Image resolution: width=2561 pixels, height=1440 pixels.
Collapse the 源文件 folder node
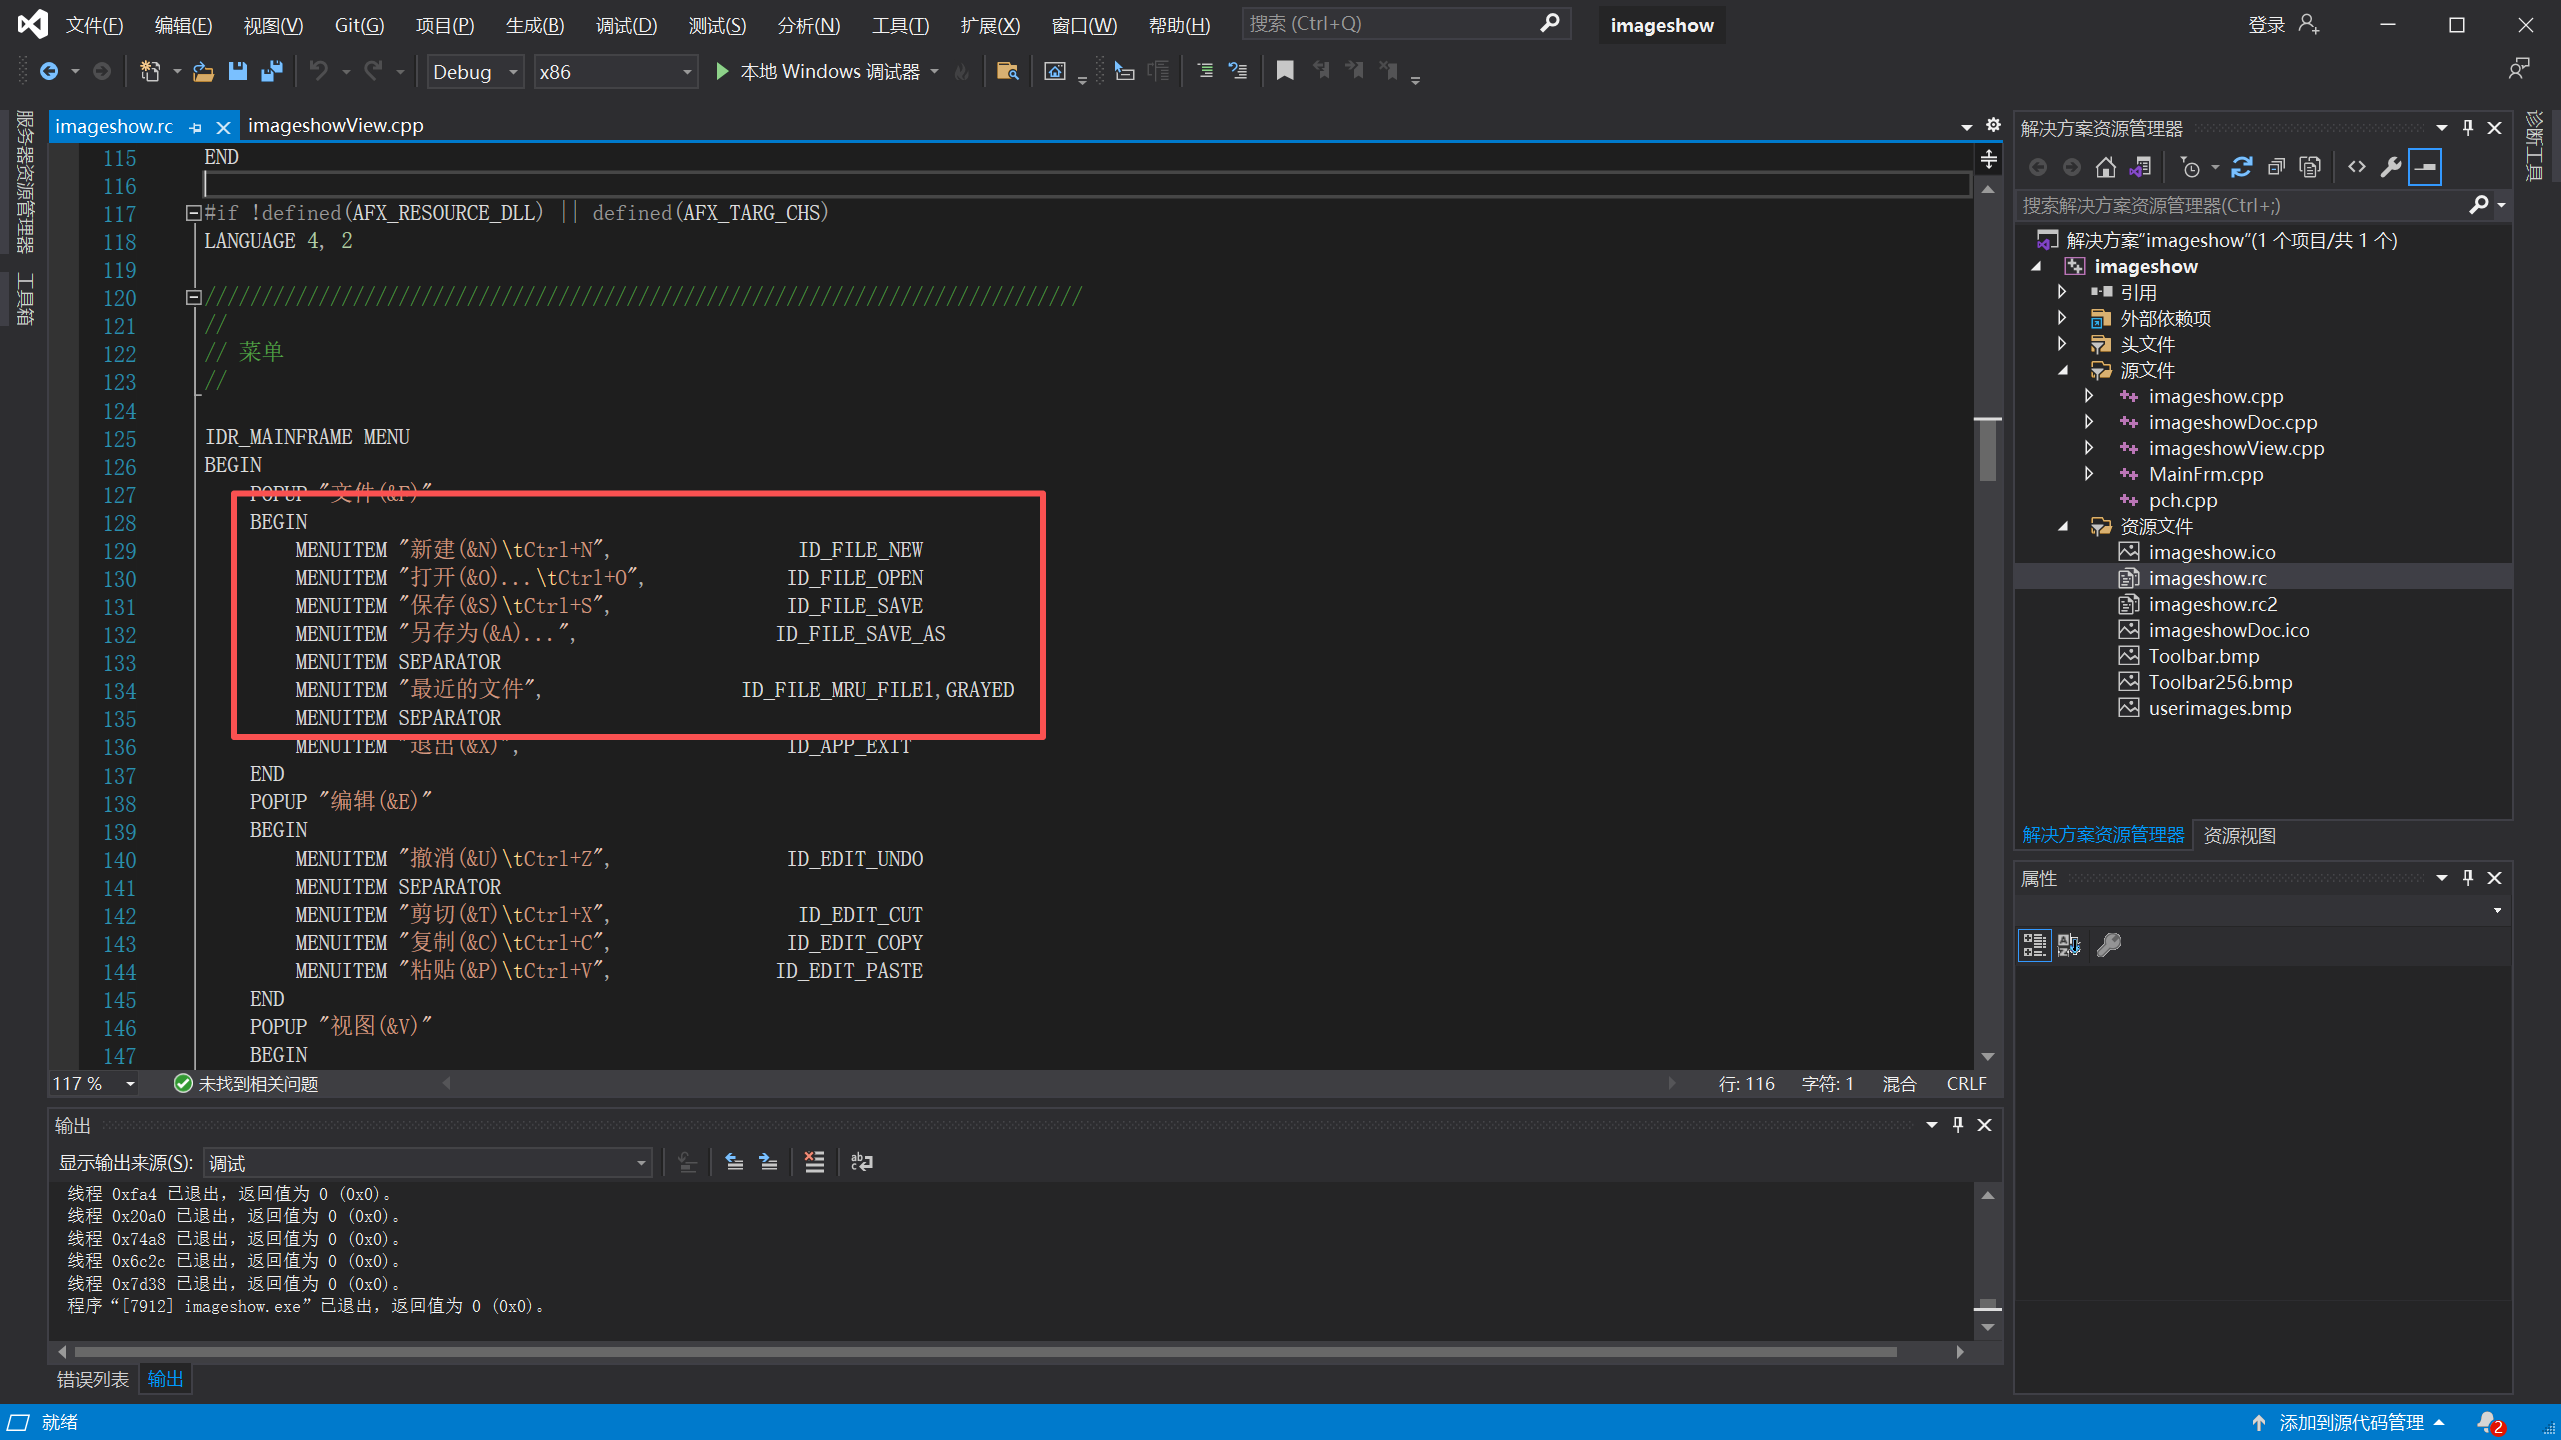[x=2063, y=370]
